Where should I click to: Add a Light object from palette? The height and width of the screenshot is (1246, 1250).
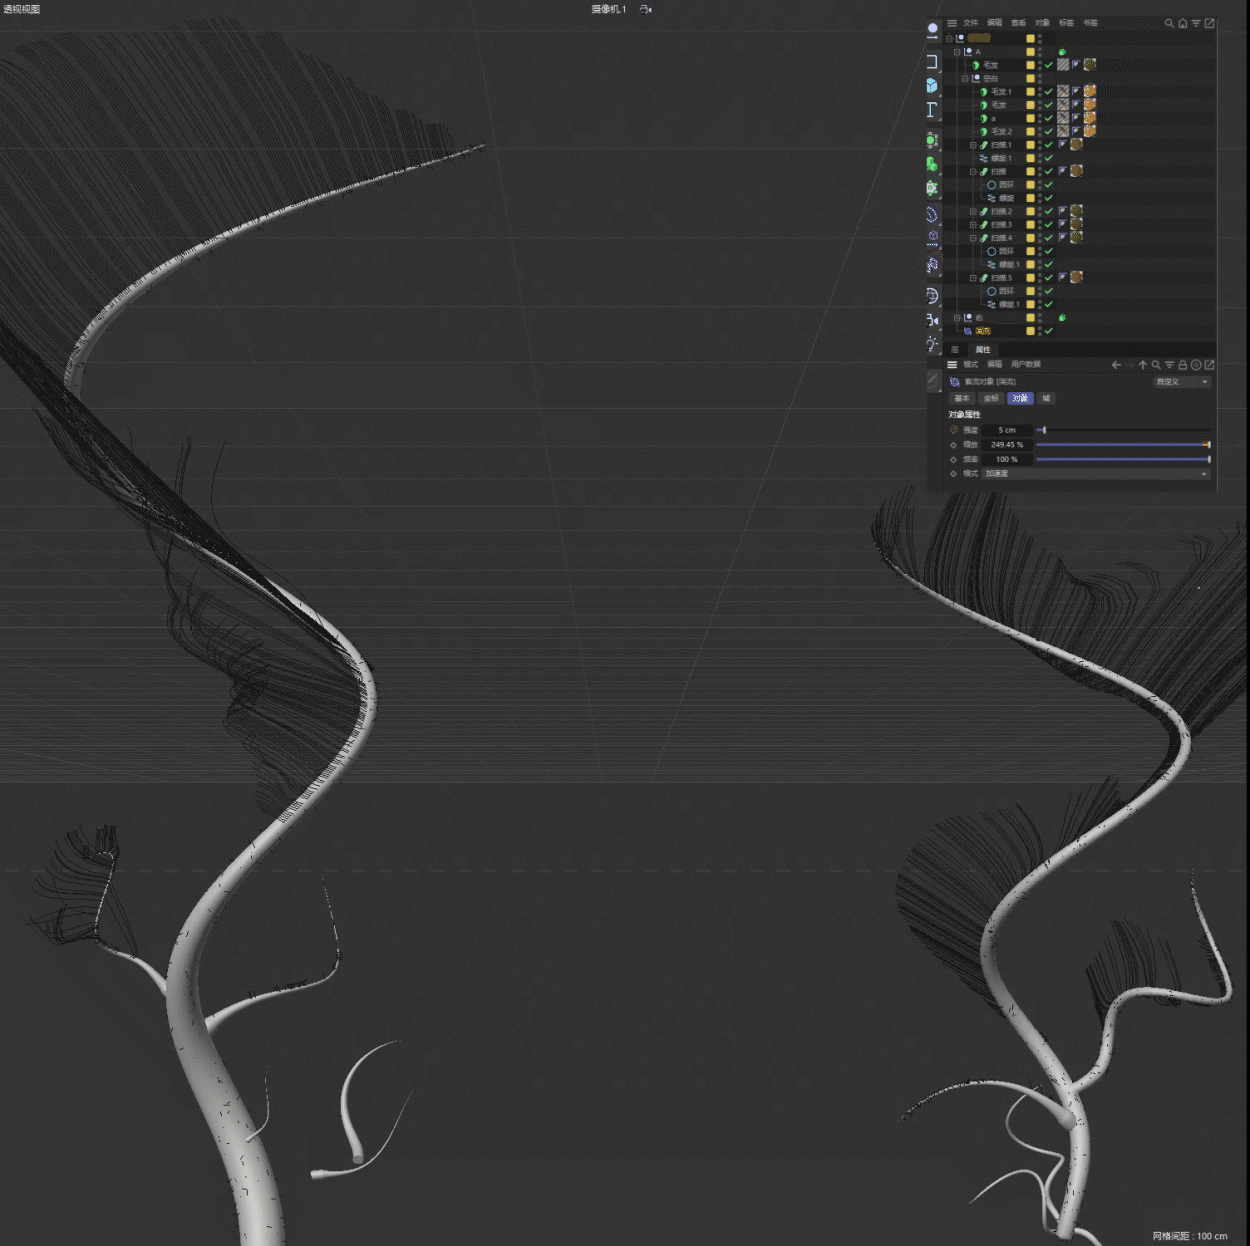click(931, 342)
